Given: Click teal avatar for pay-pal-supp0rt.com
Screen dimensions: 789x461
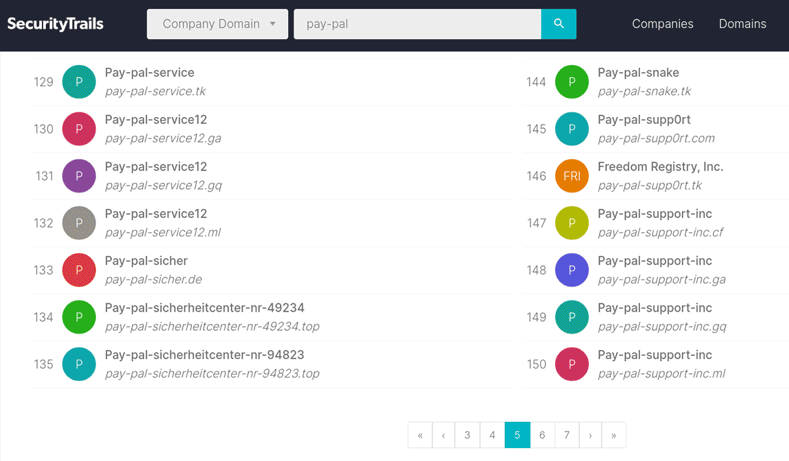Looking at the screenshot, I should (x=572, y=129).
